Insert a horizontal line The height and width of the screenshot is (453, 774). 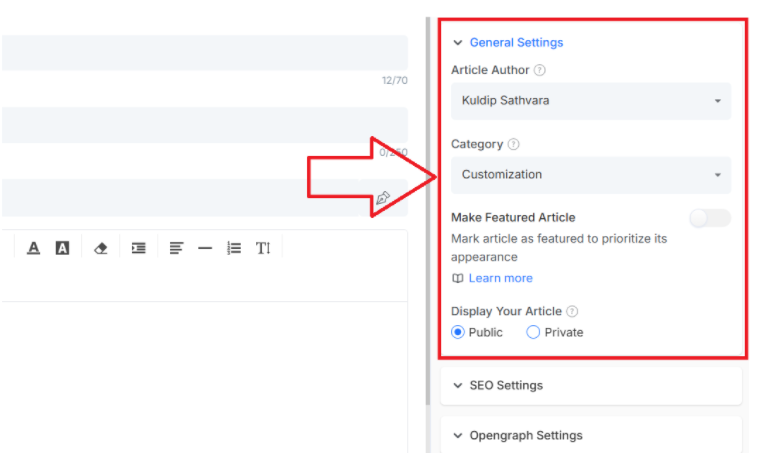205,248
